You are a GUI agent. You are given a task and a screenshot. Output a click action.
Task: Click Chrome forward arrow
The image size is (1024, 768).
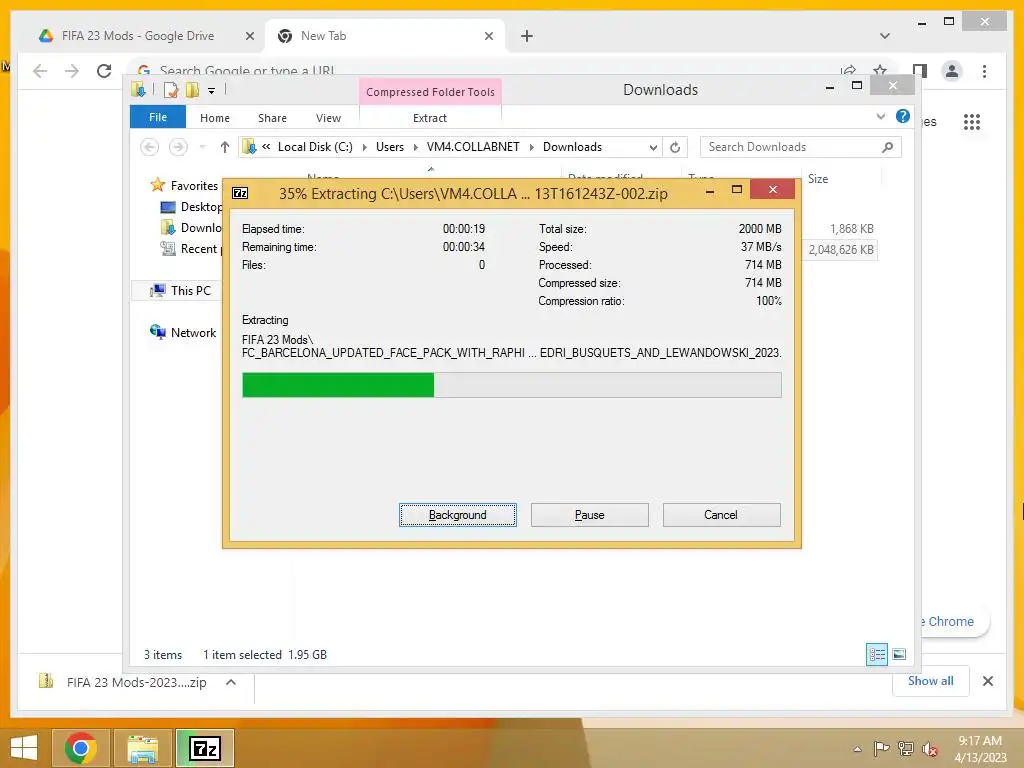click(72, 71)
